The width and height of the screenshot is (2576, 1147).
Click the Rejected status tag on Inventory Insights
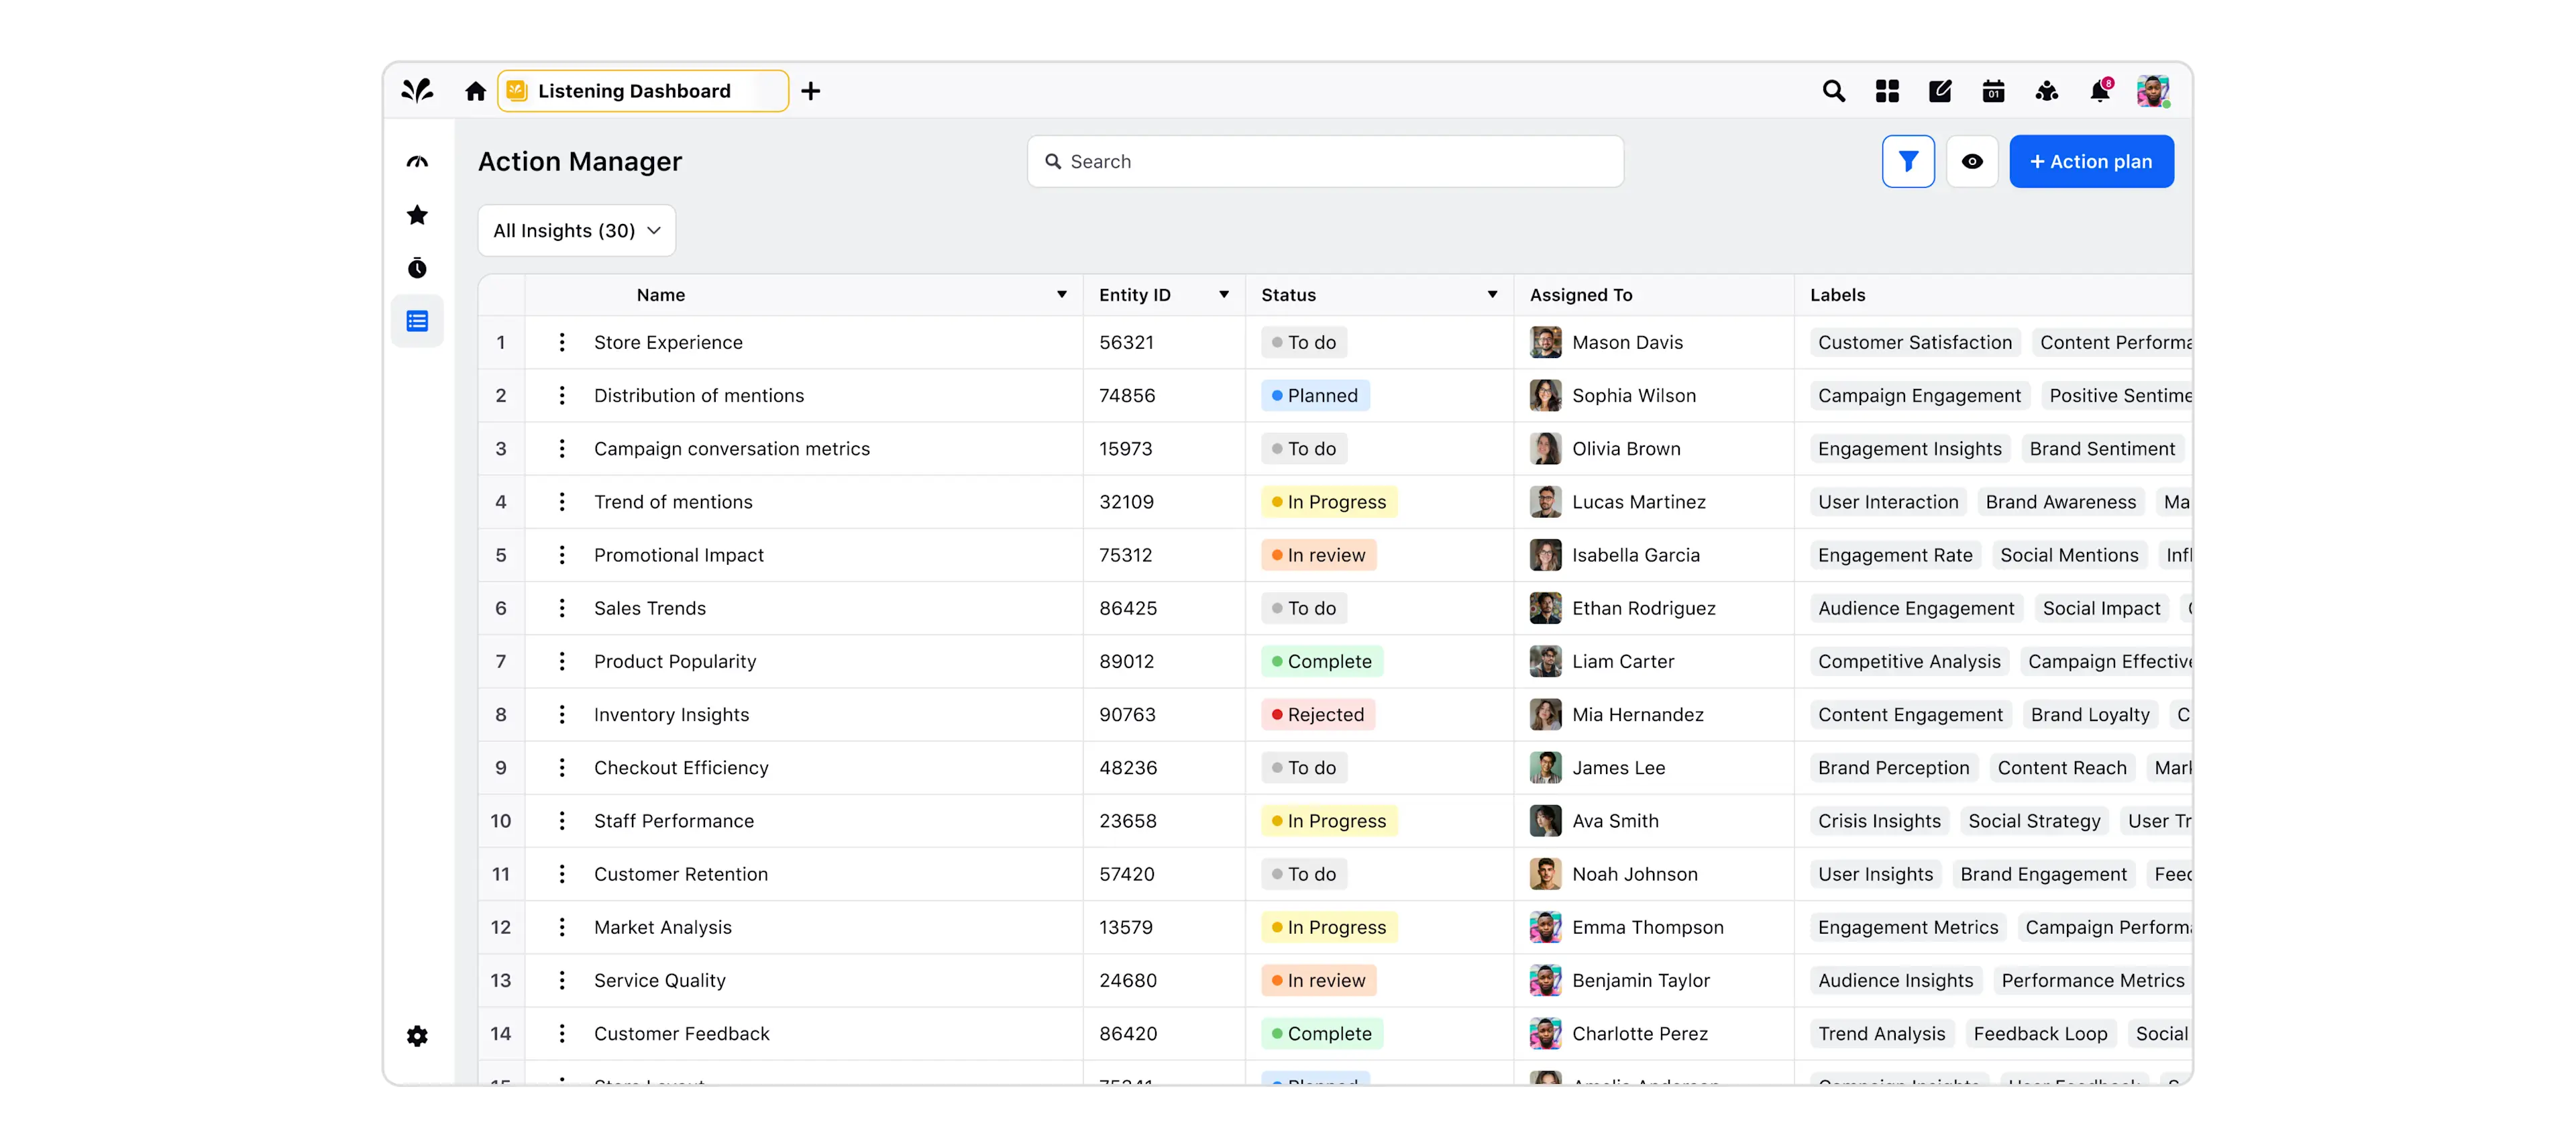(1318, 715)
